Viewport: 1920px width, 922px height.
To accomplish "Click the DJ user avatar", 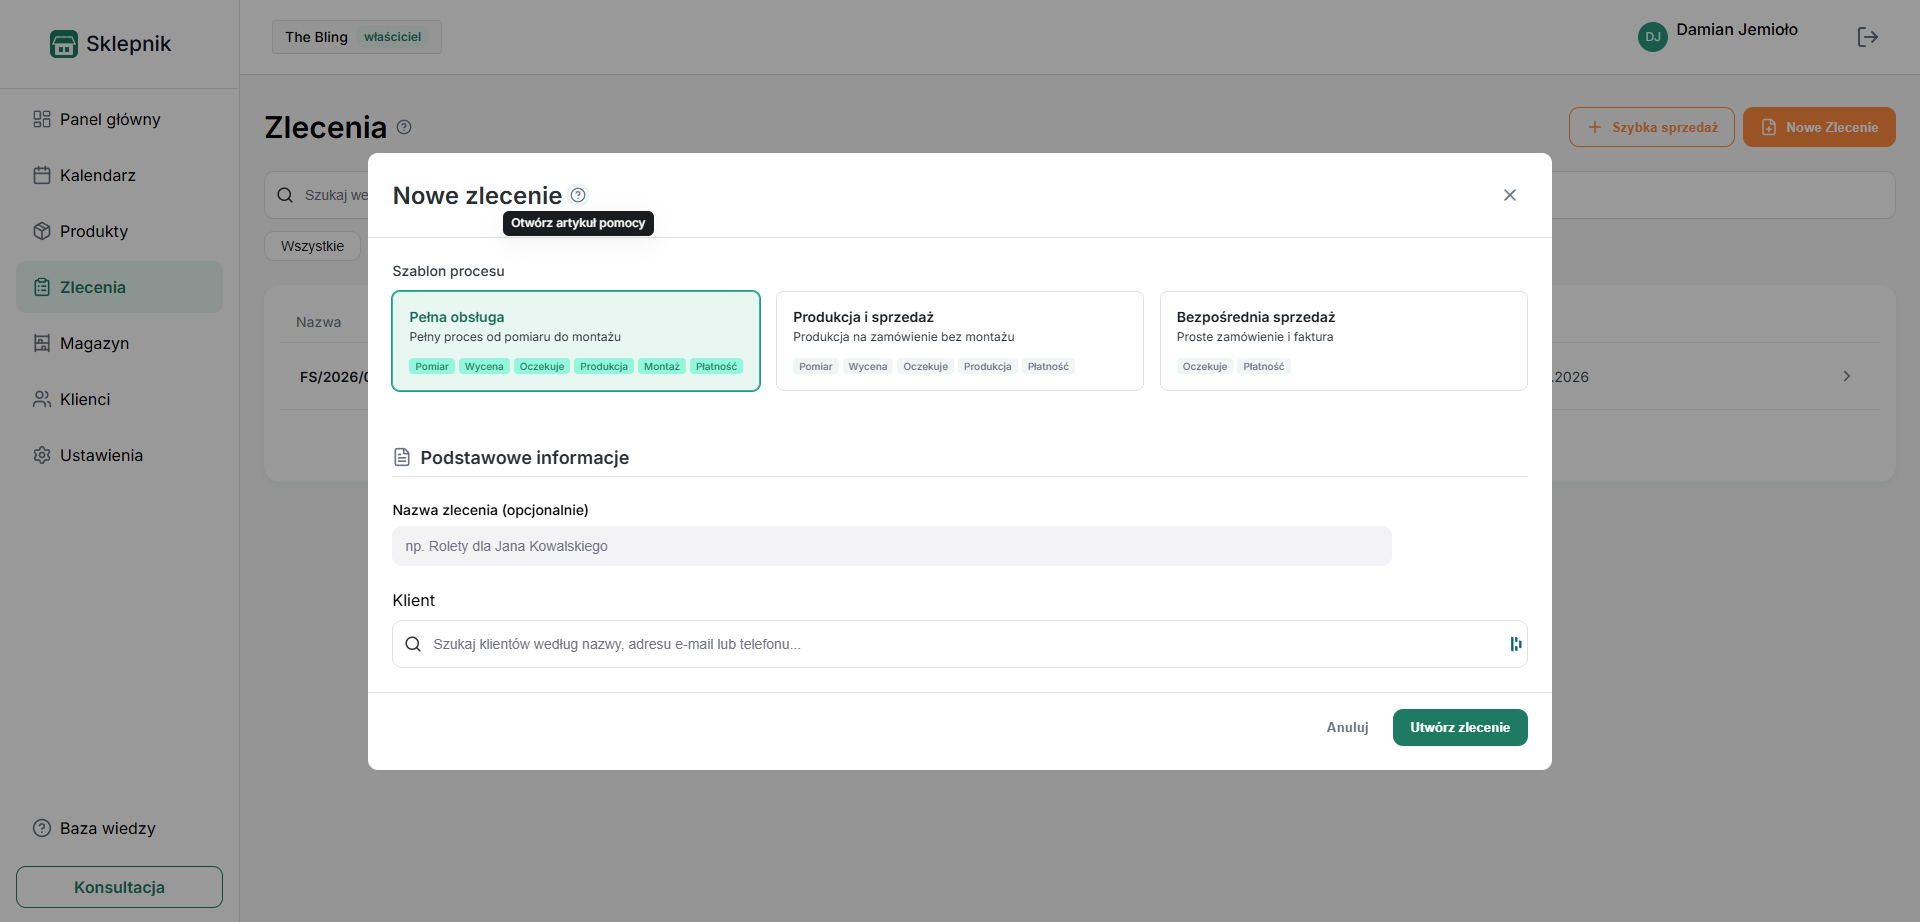I will click(x=1653, y=37).
